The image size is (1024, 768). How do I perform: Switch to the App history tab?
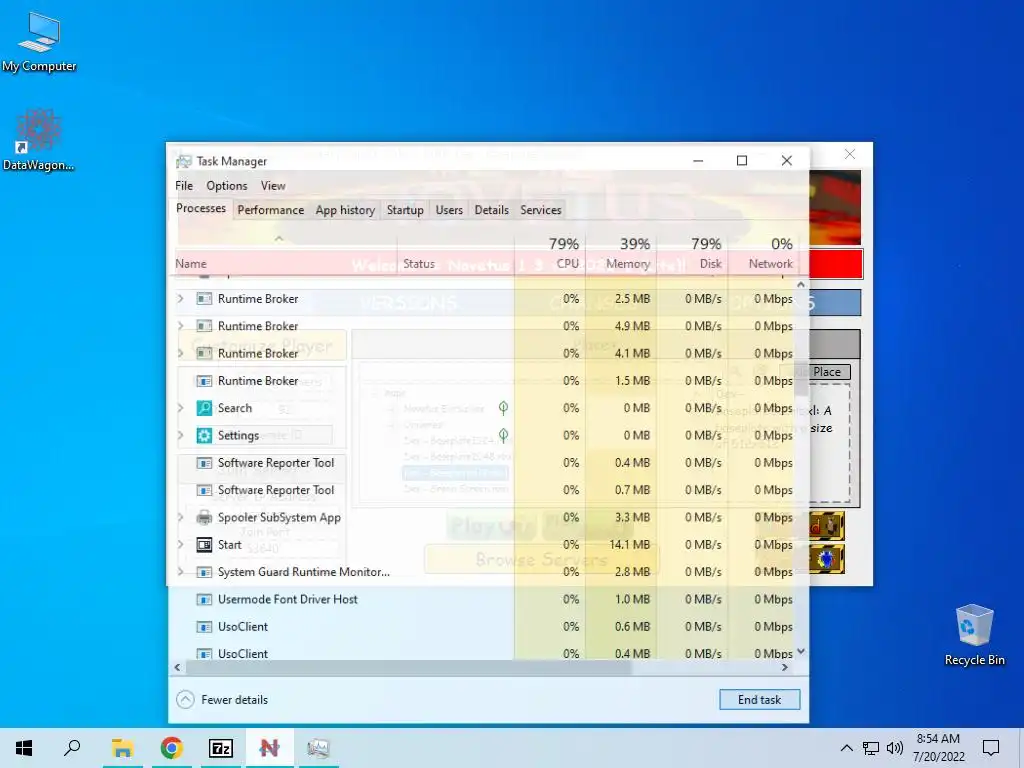tap(345, 210)
